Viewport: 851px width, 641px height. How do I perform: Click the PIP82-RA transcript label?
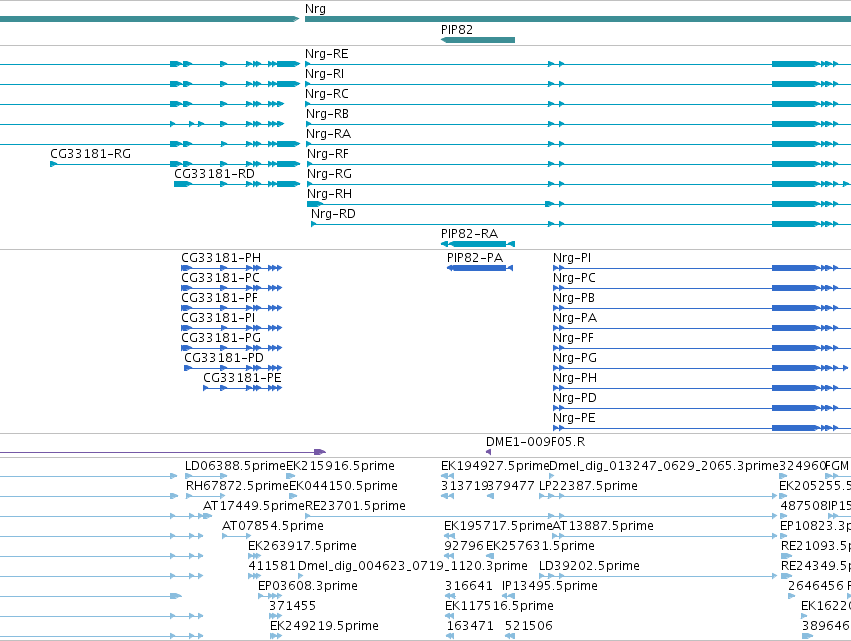(x=469, y=234)
